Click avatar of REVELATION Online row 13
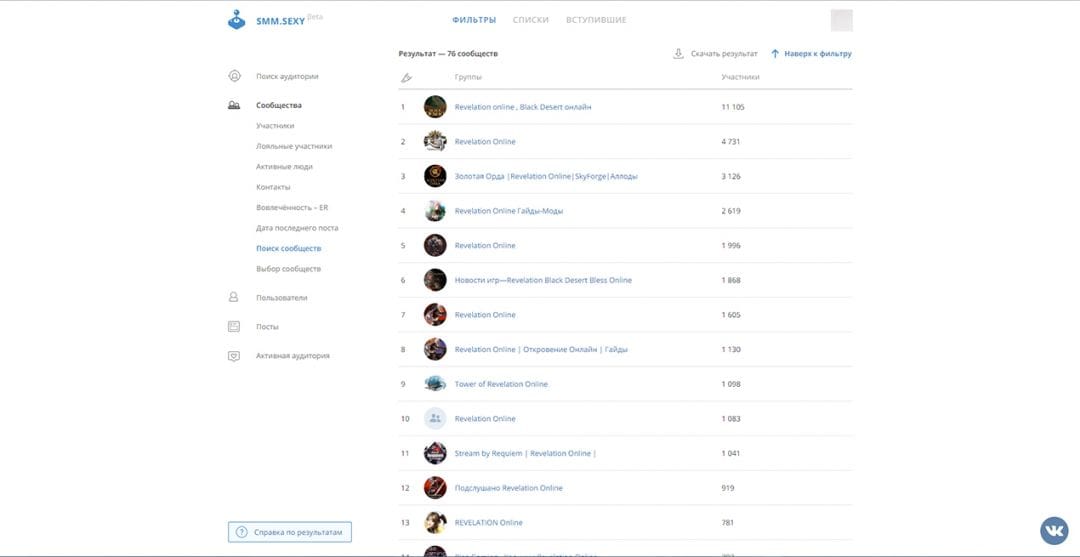This screenshot has height=557, width=1080. tap(435, 523)
